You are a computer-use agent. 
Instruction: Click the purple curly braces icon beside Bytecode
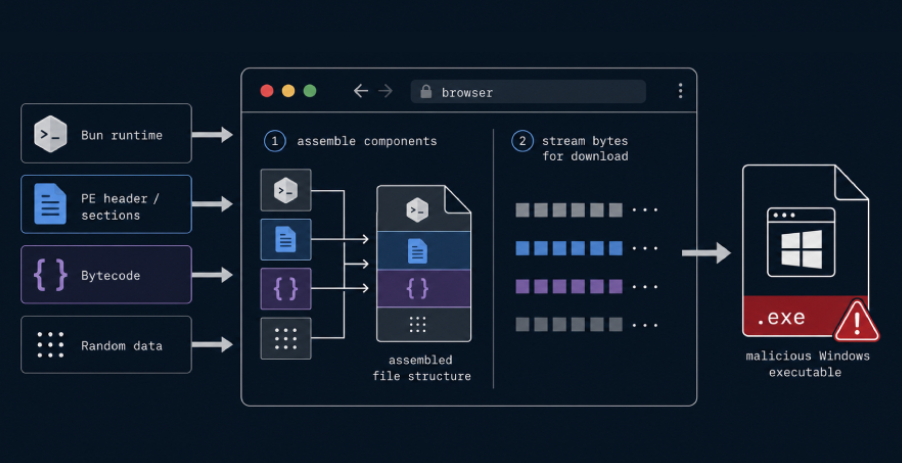pos(51,274)
